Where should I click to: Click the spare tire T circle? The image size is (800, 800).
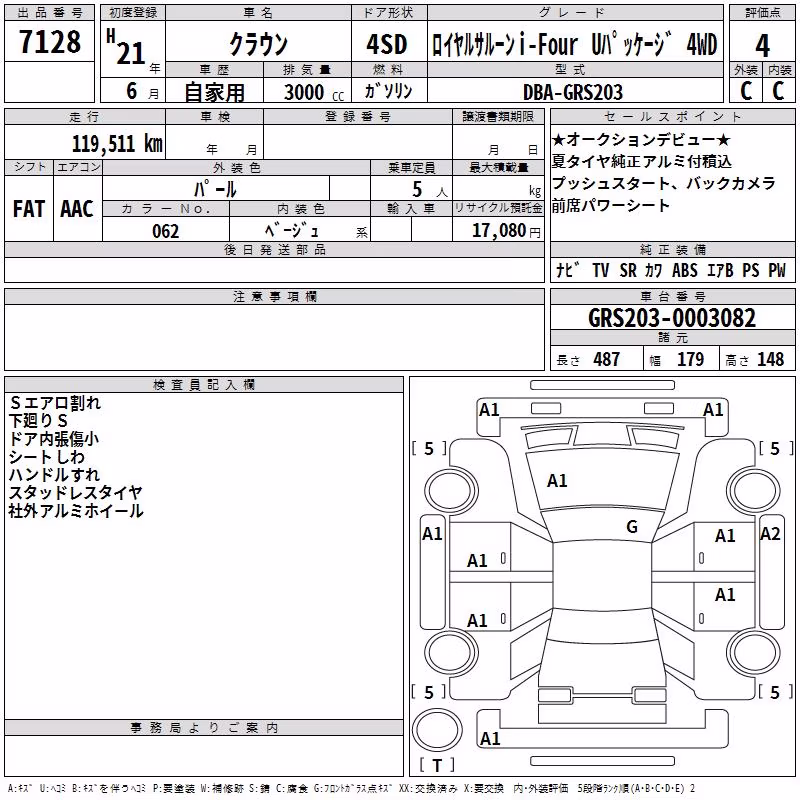(437, 730)
